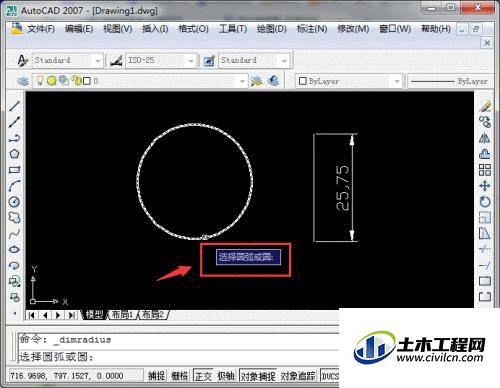
Task: Select the Rectangle draw tool
Action: (x=14, y=170)
